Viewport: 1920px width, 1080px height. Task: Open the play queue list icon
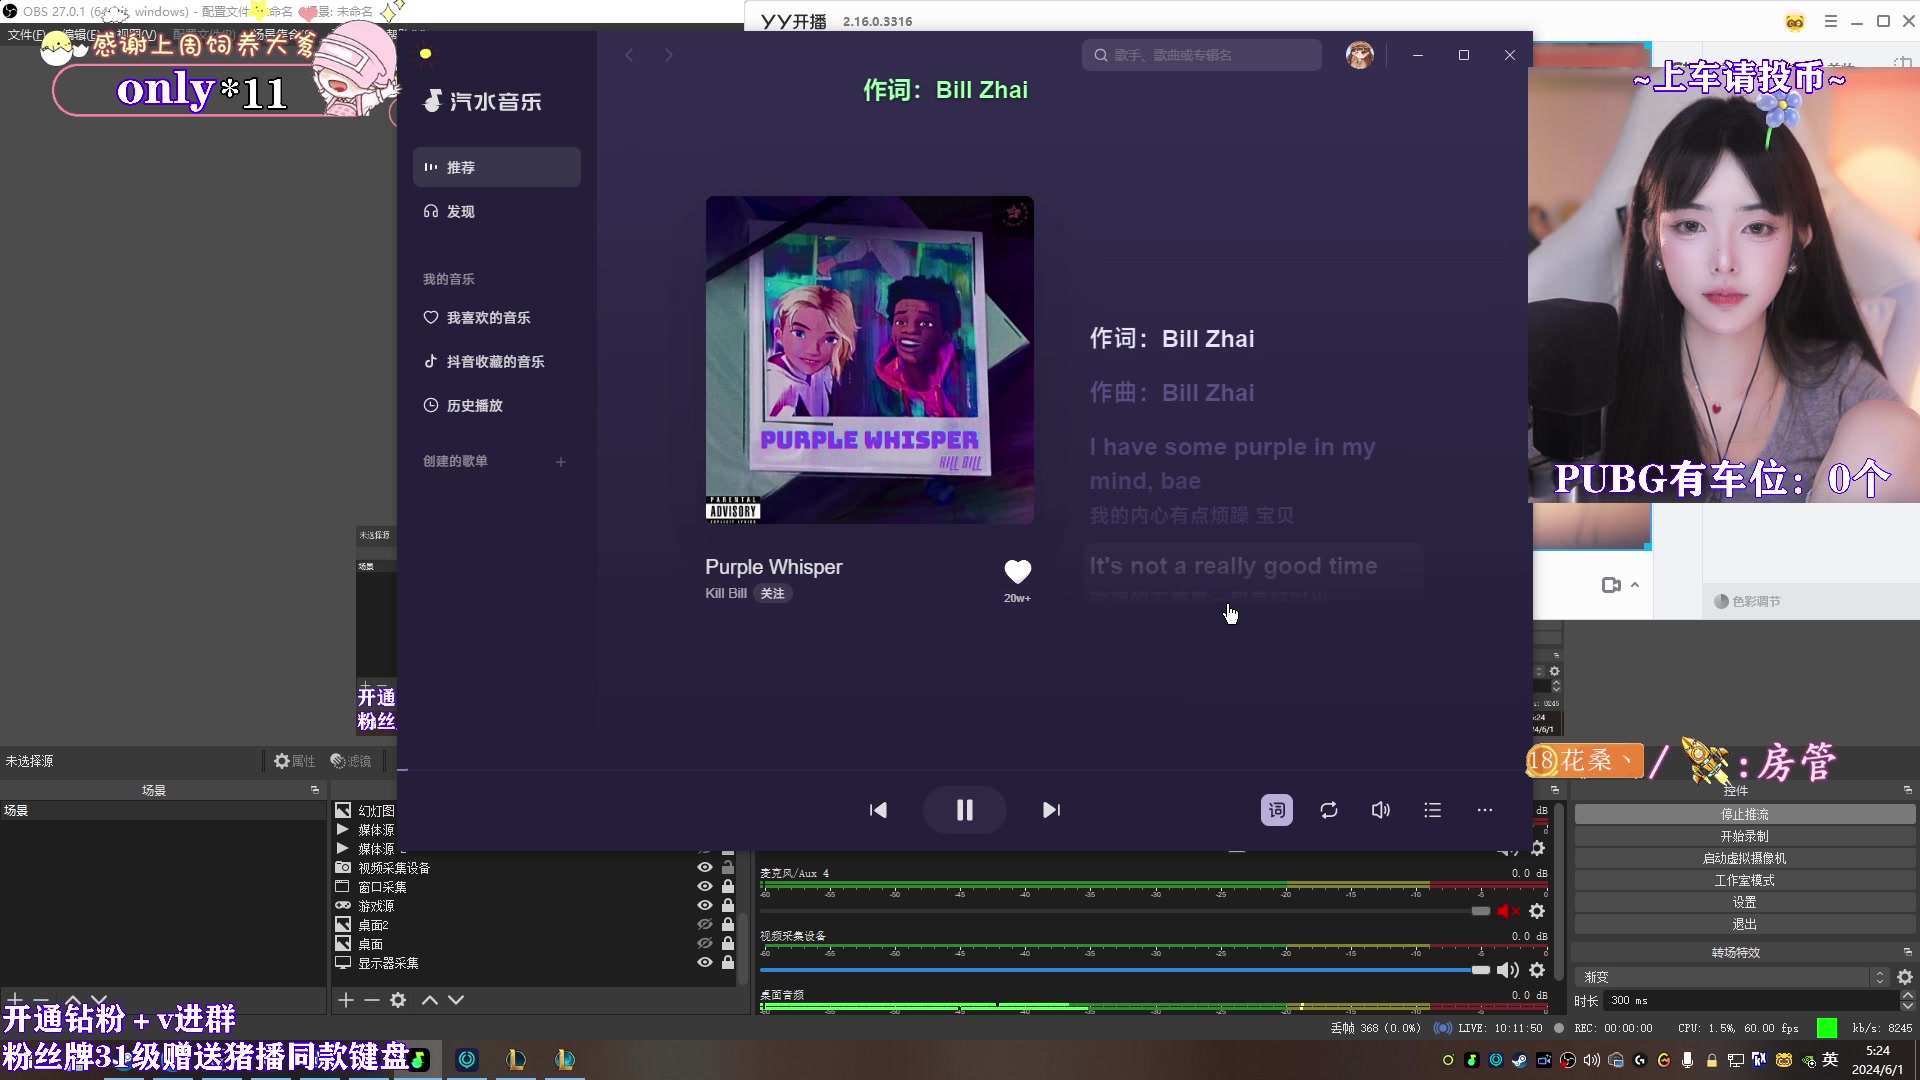click(1433, 810)
